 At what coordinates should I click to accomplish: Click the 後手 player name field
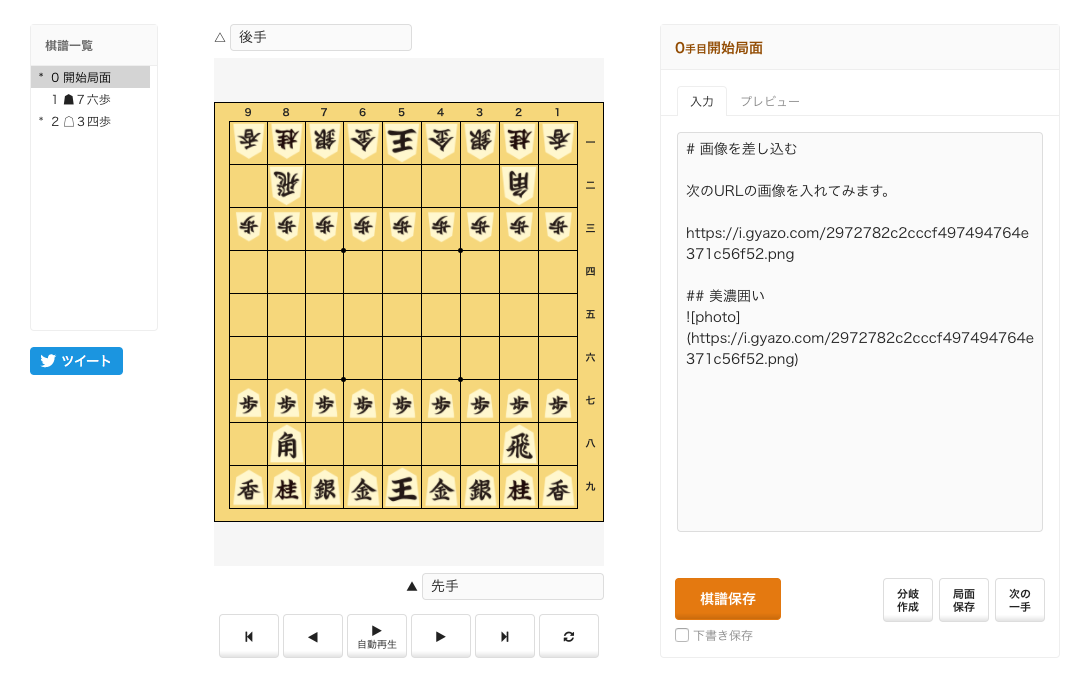tap(320, 37)
